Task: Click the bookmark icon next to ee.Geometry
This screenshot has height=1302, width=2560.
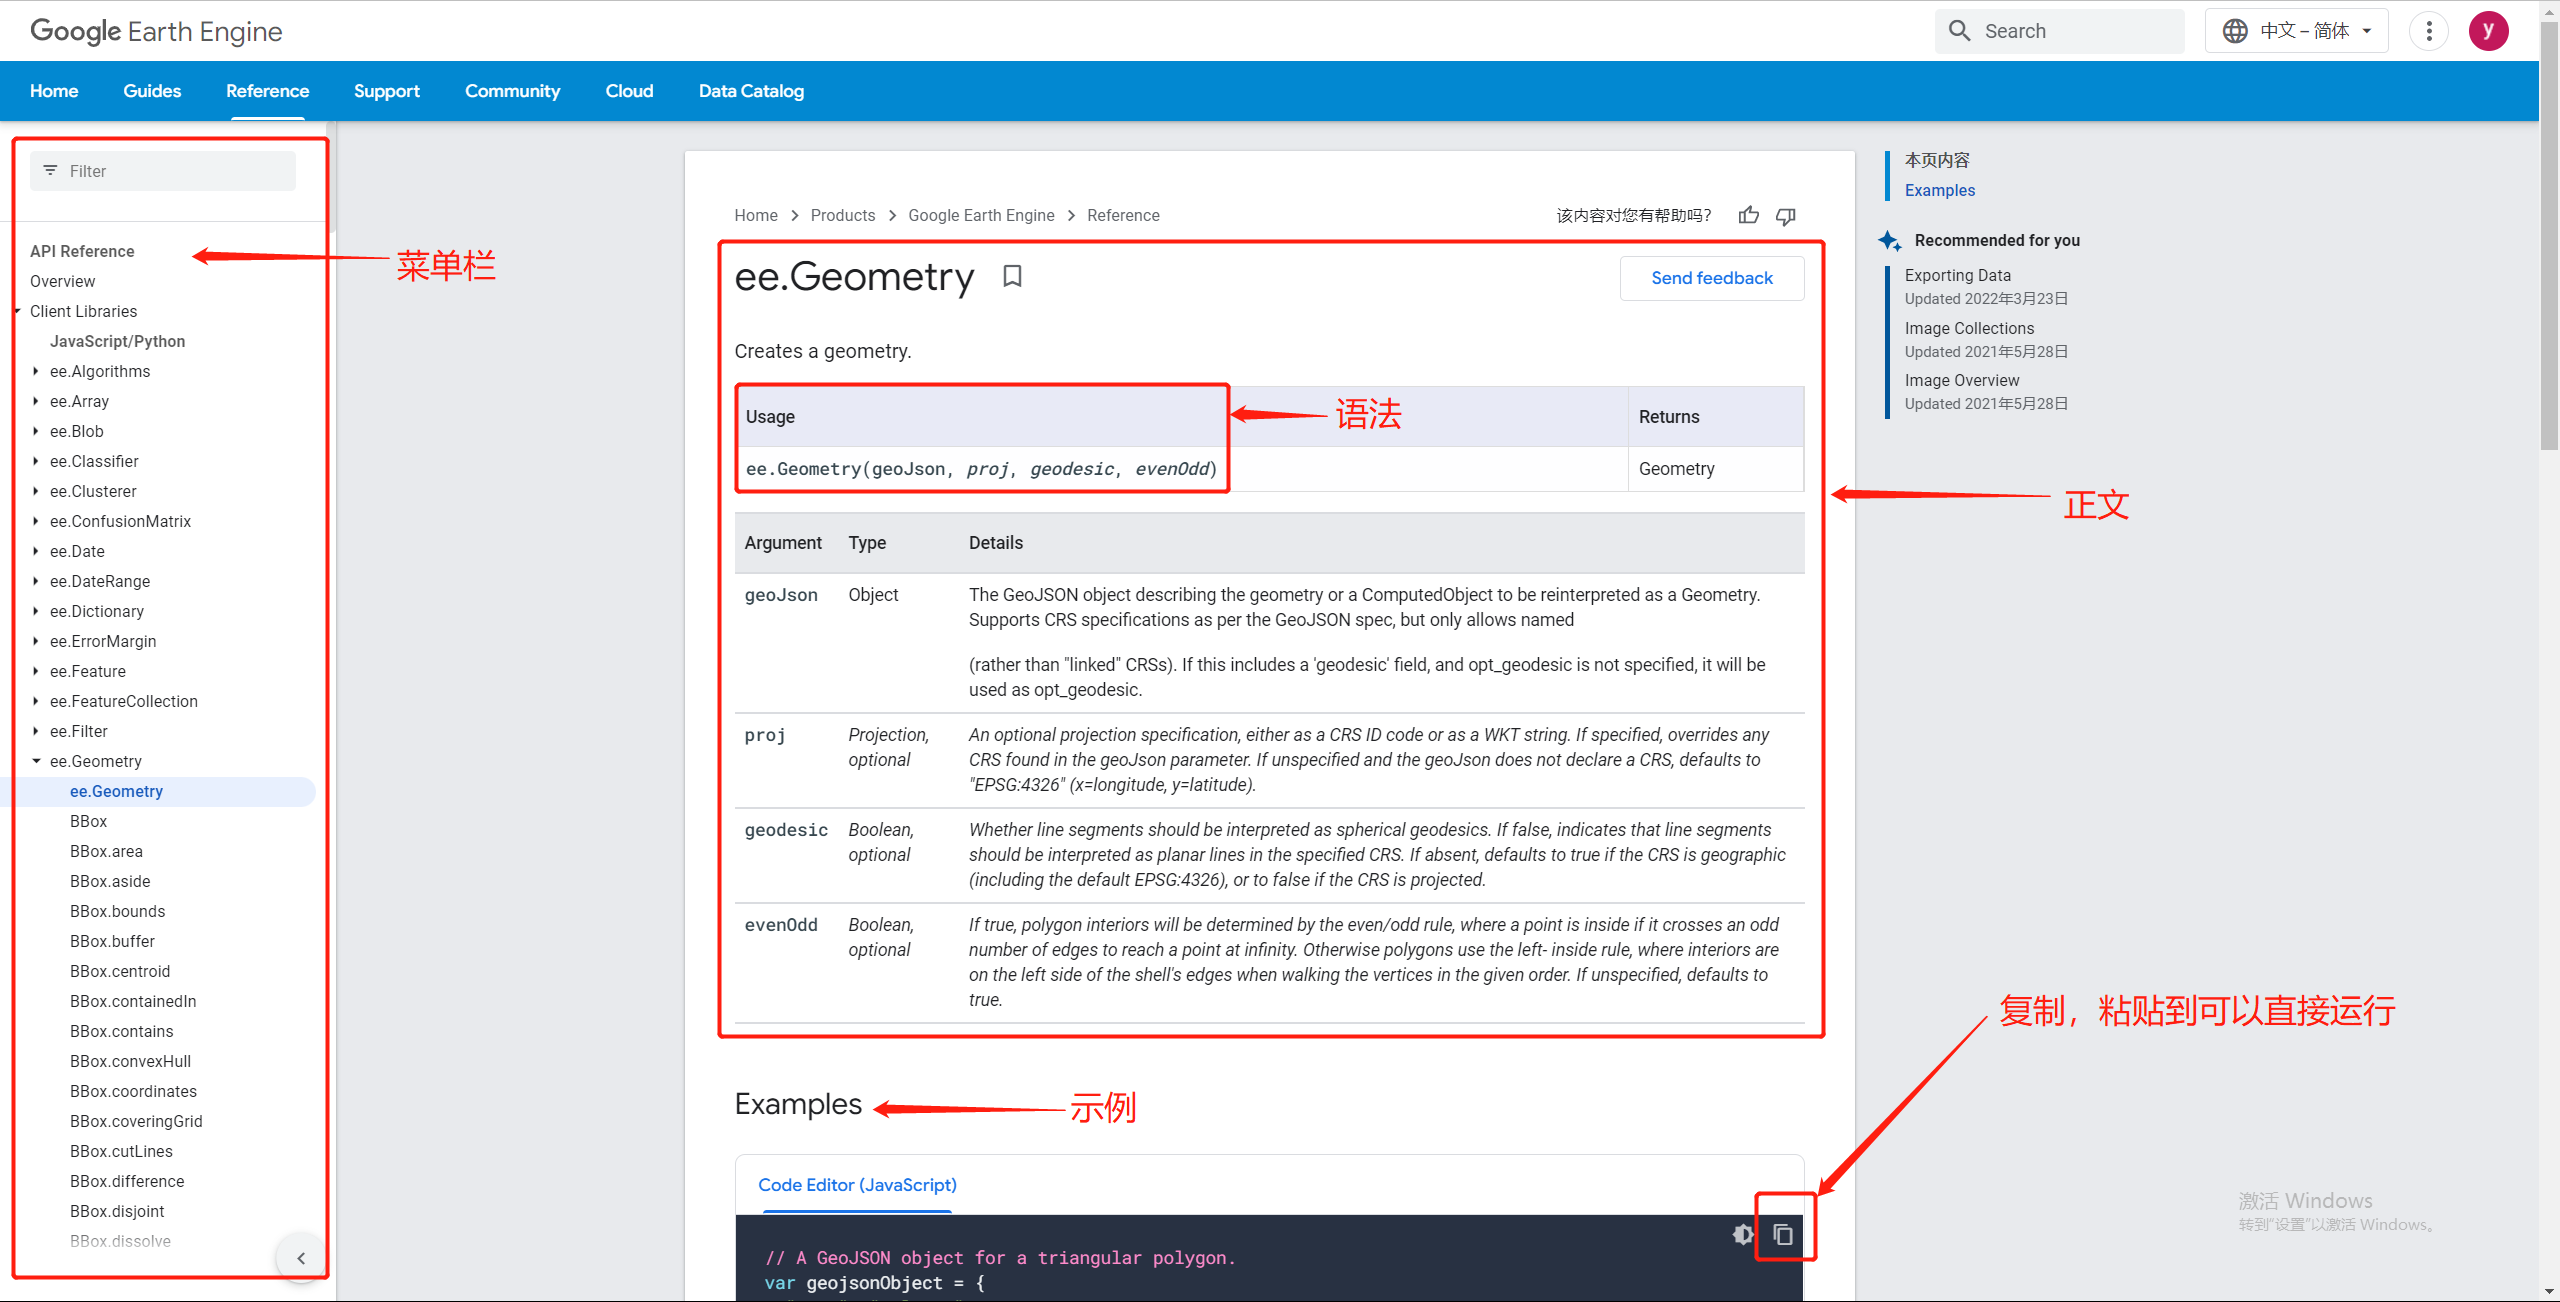Action: click(1013, 276)
